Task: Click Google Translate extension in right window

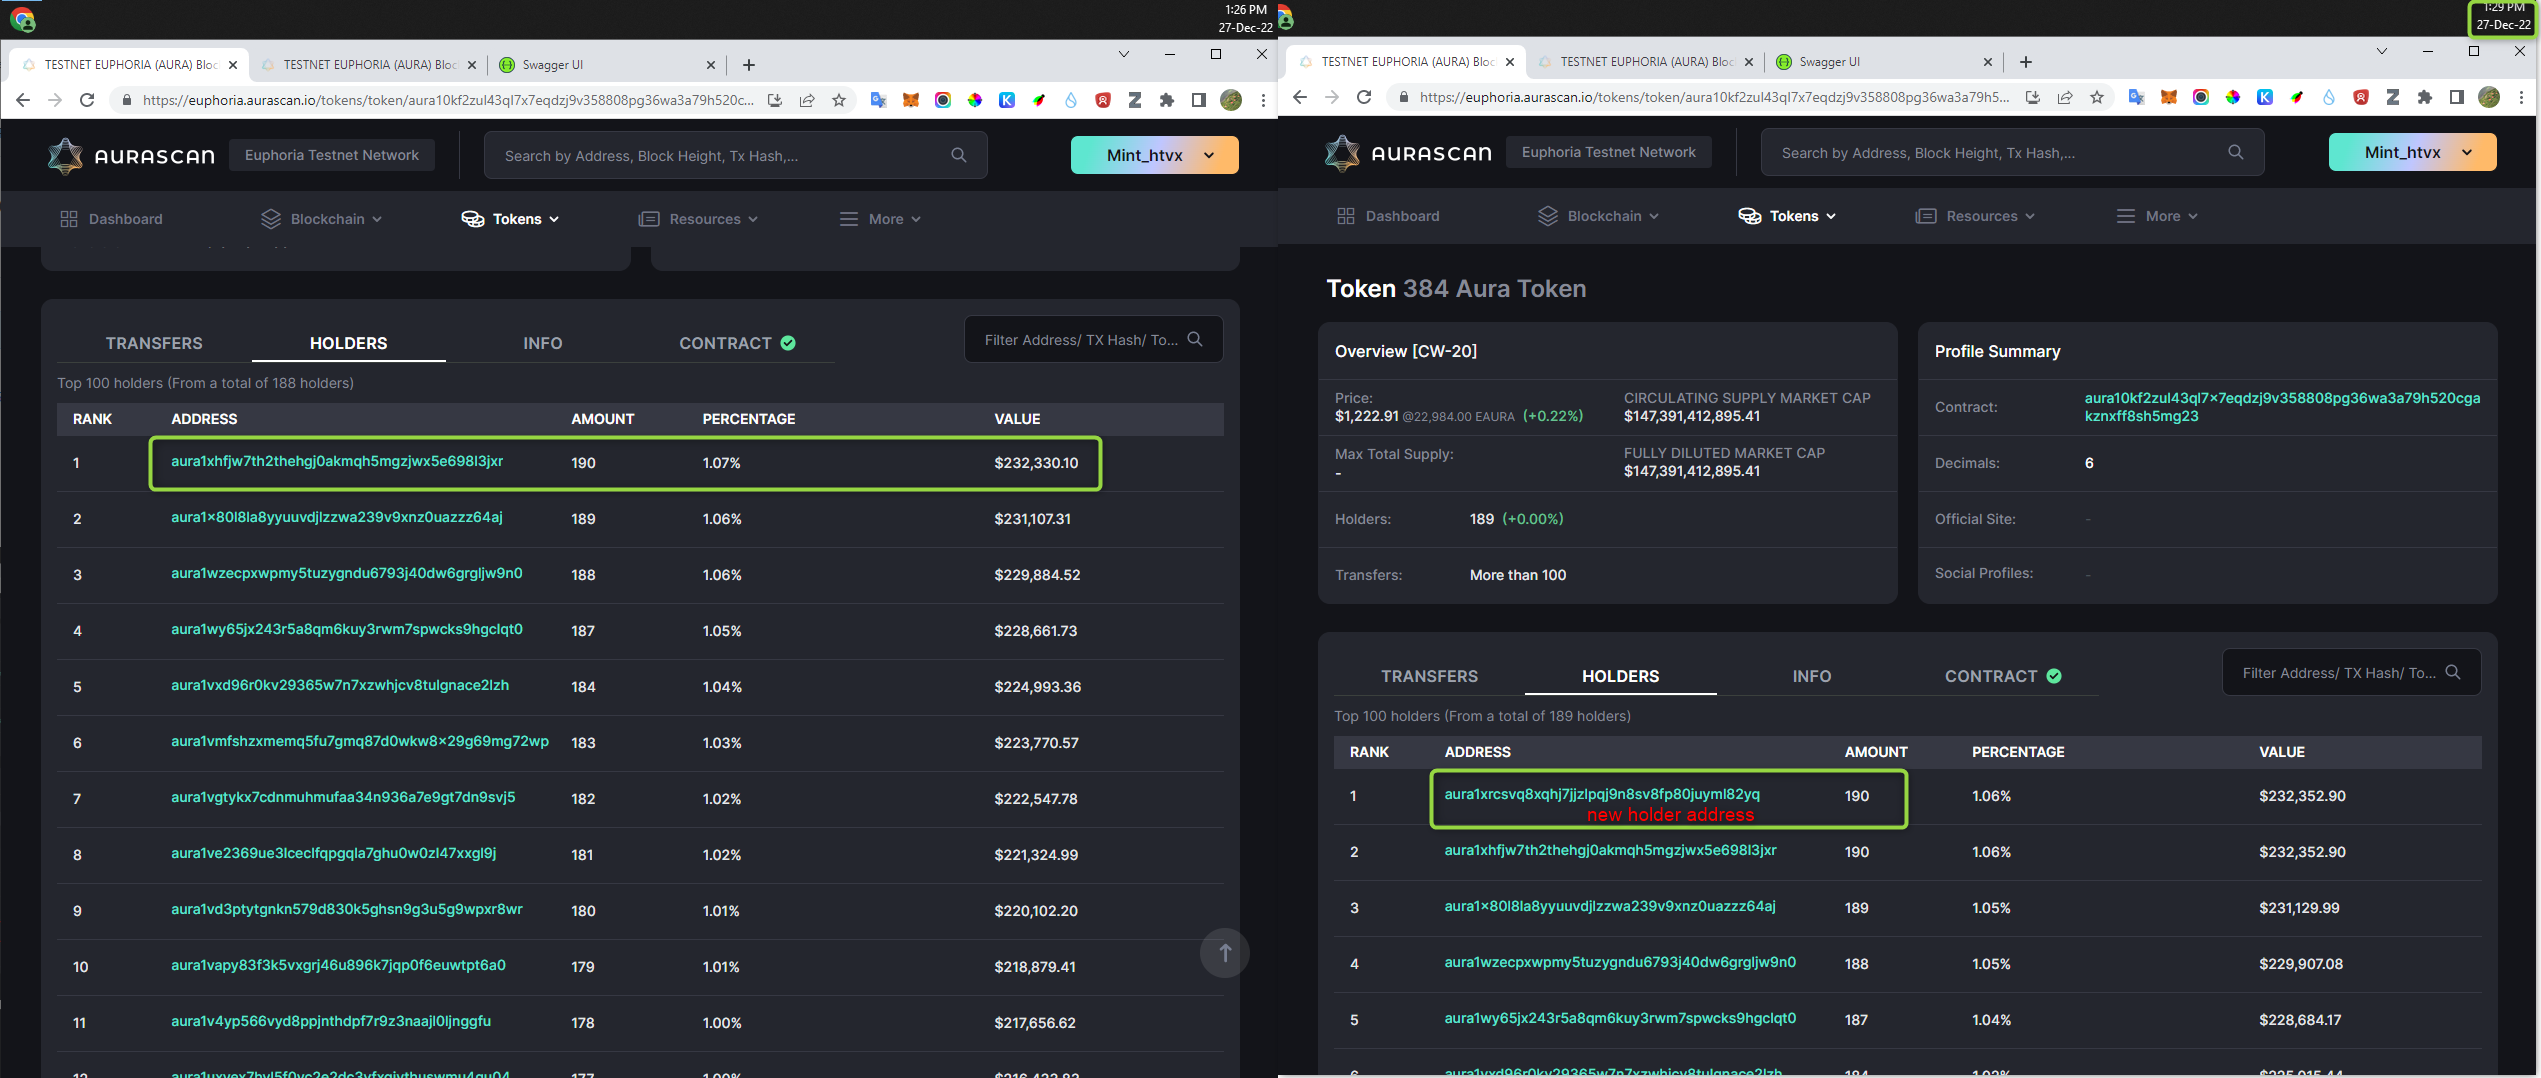Action: pyautogui.click(x=2136, y=97)
